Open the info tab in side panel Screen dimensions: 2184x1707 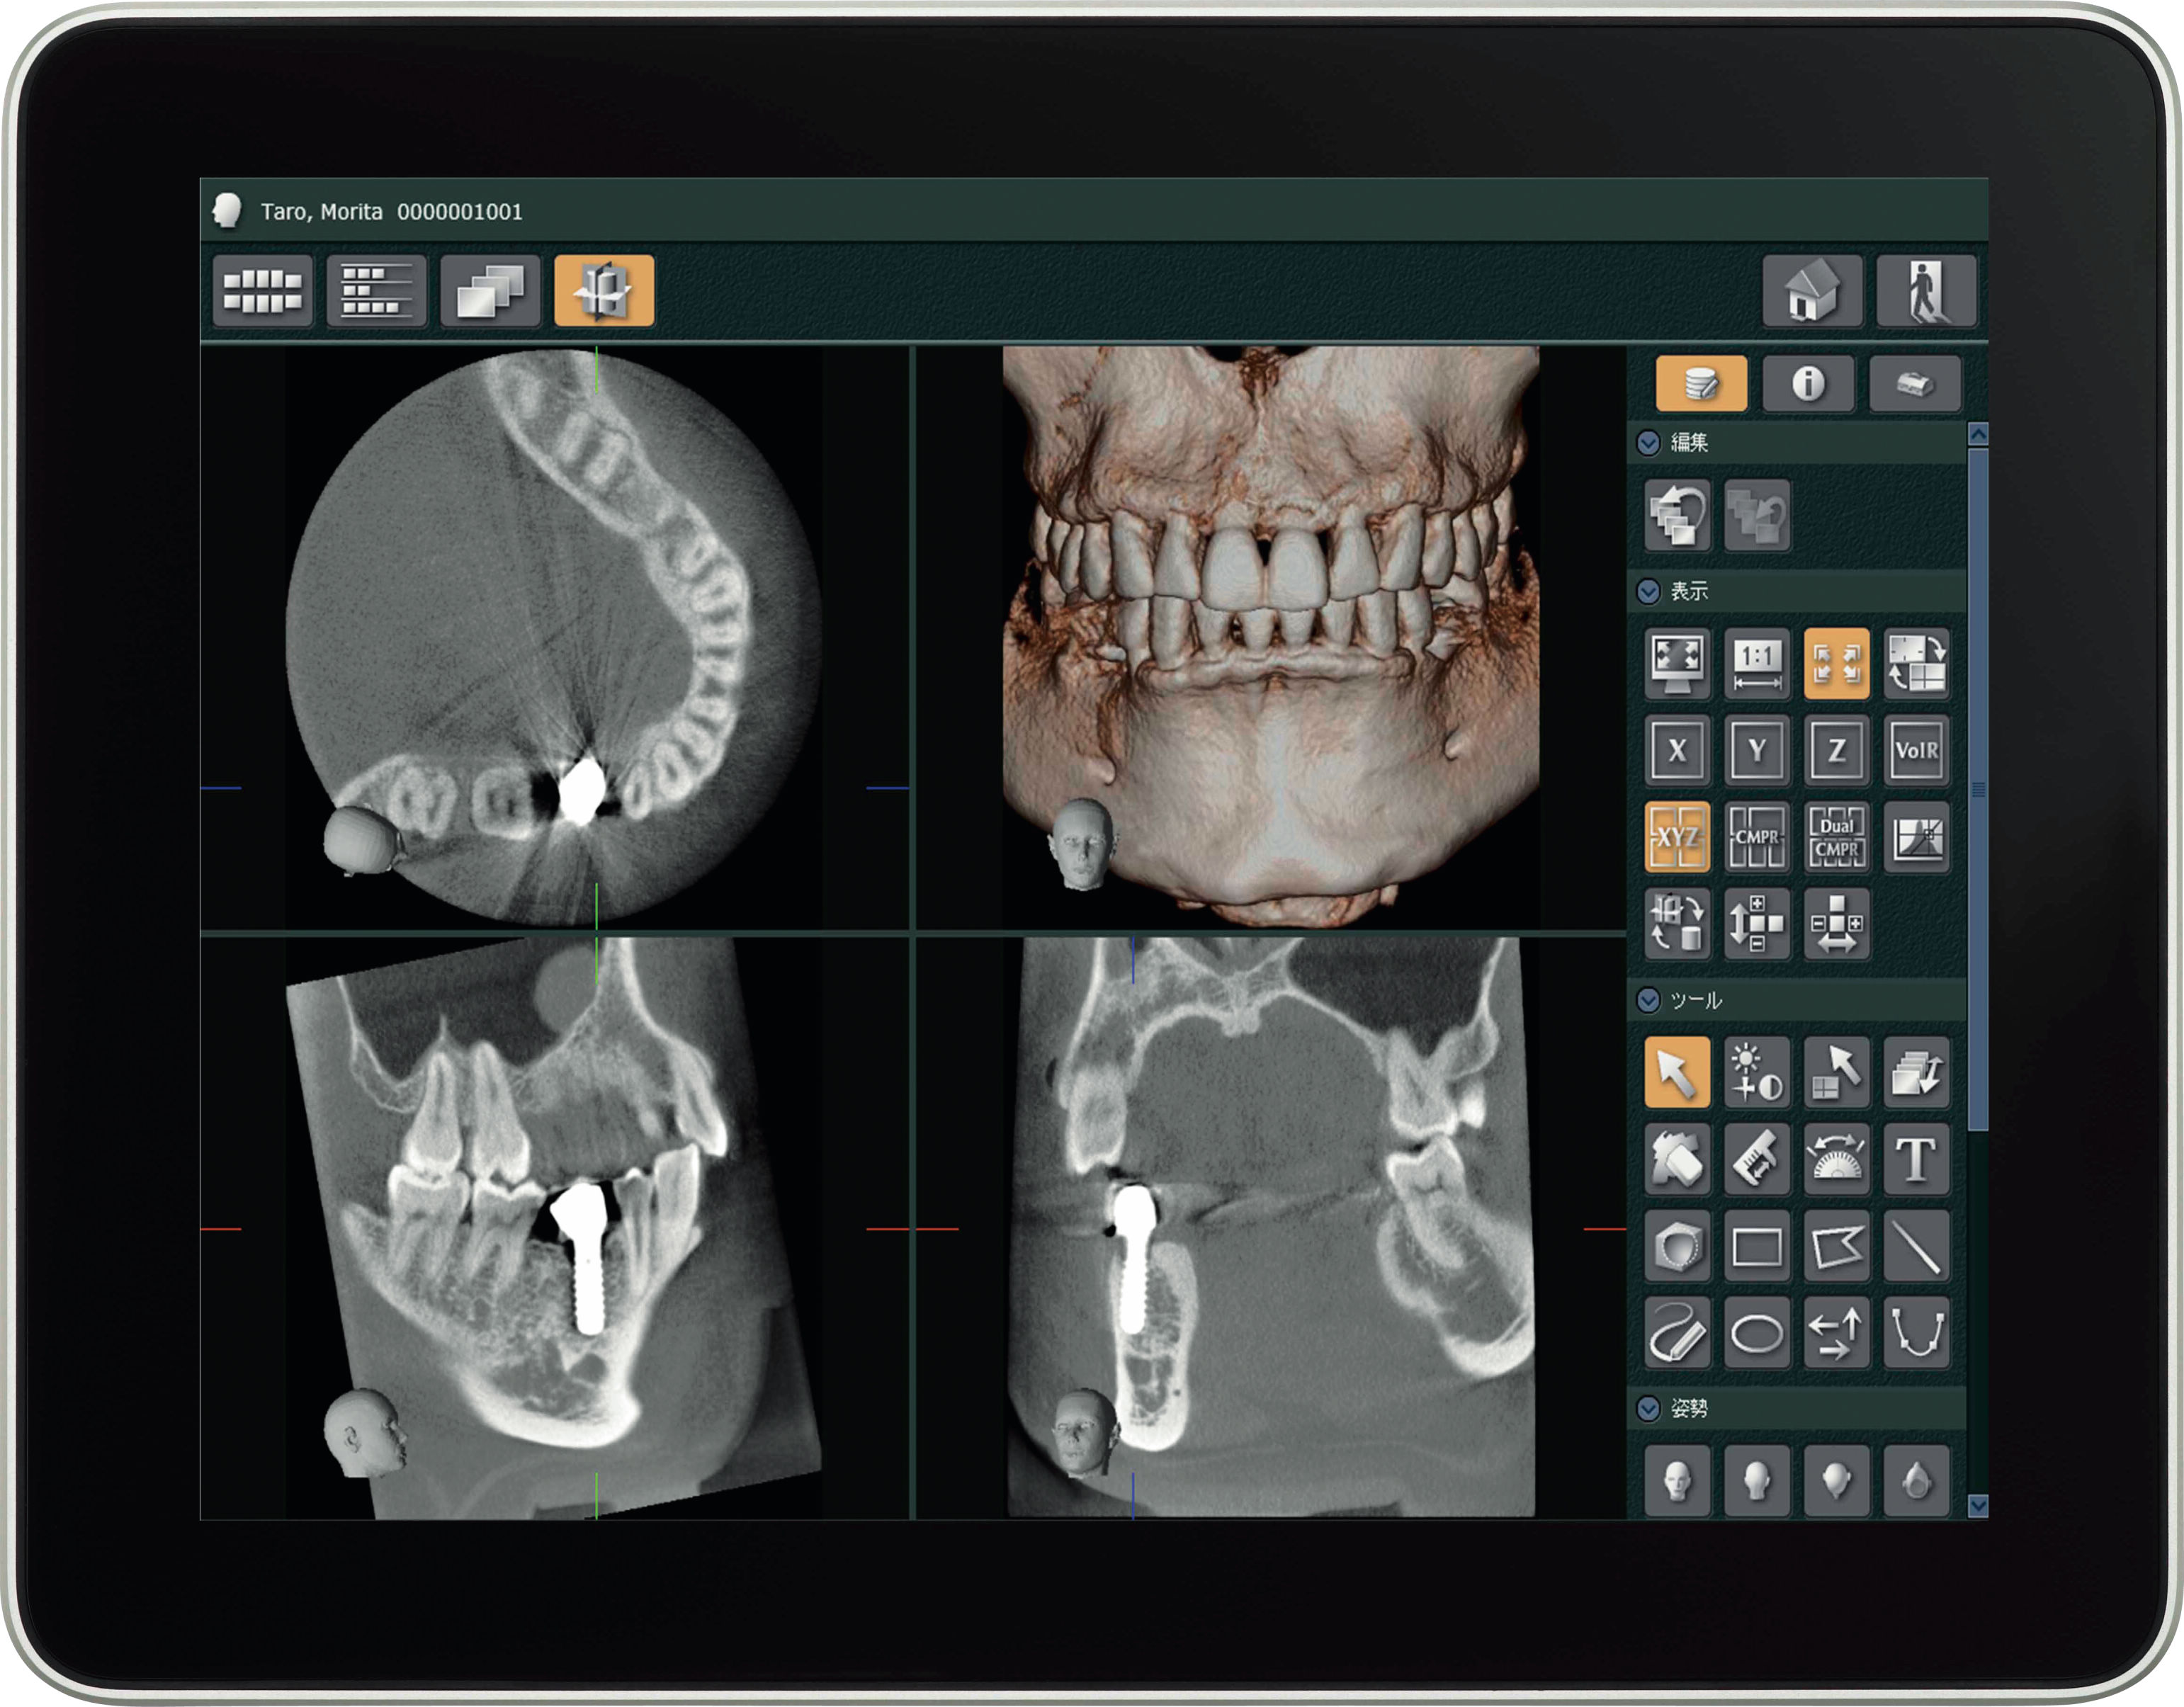click(x=1808, y=383)
